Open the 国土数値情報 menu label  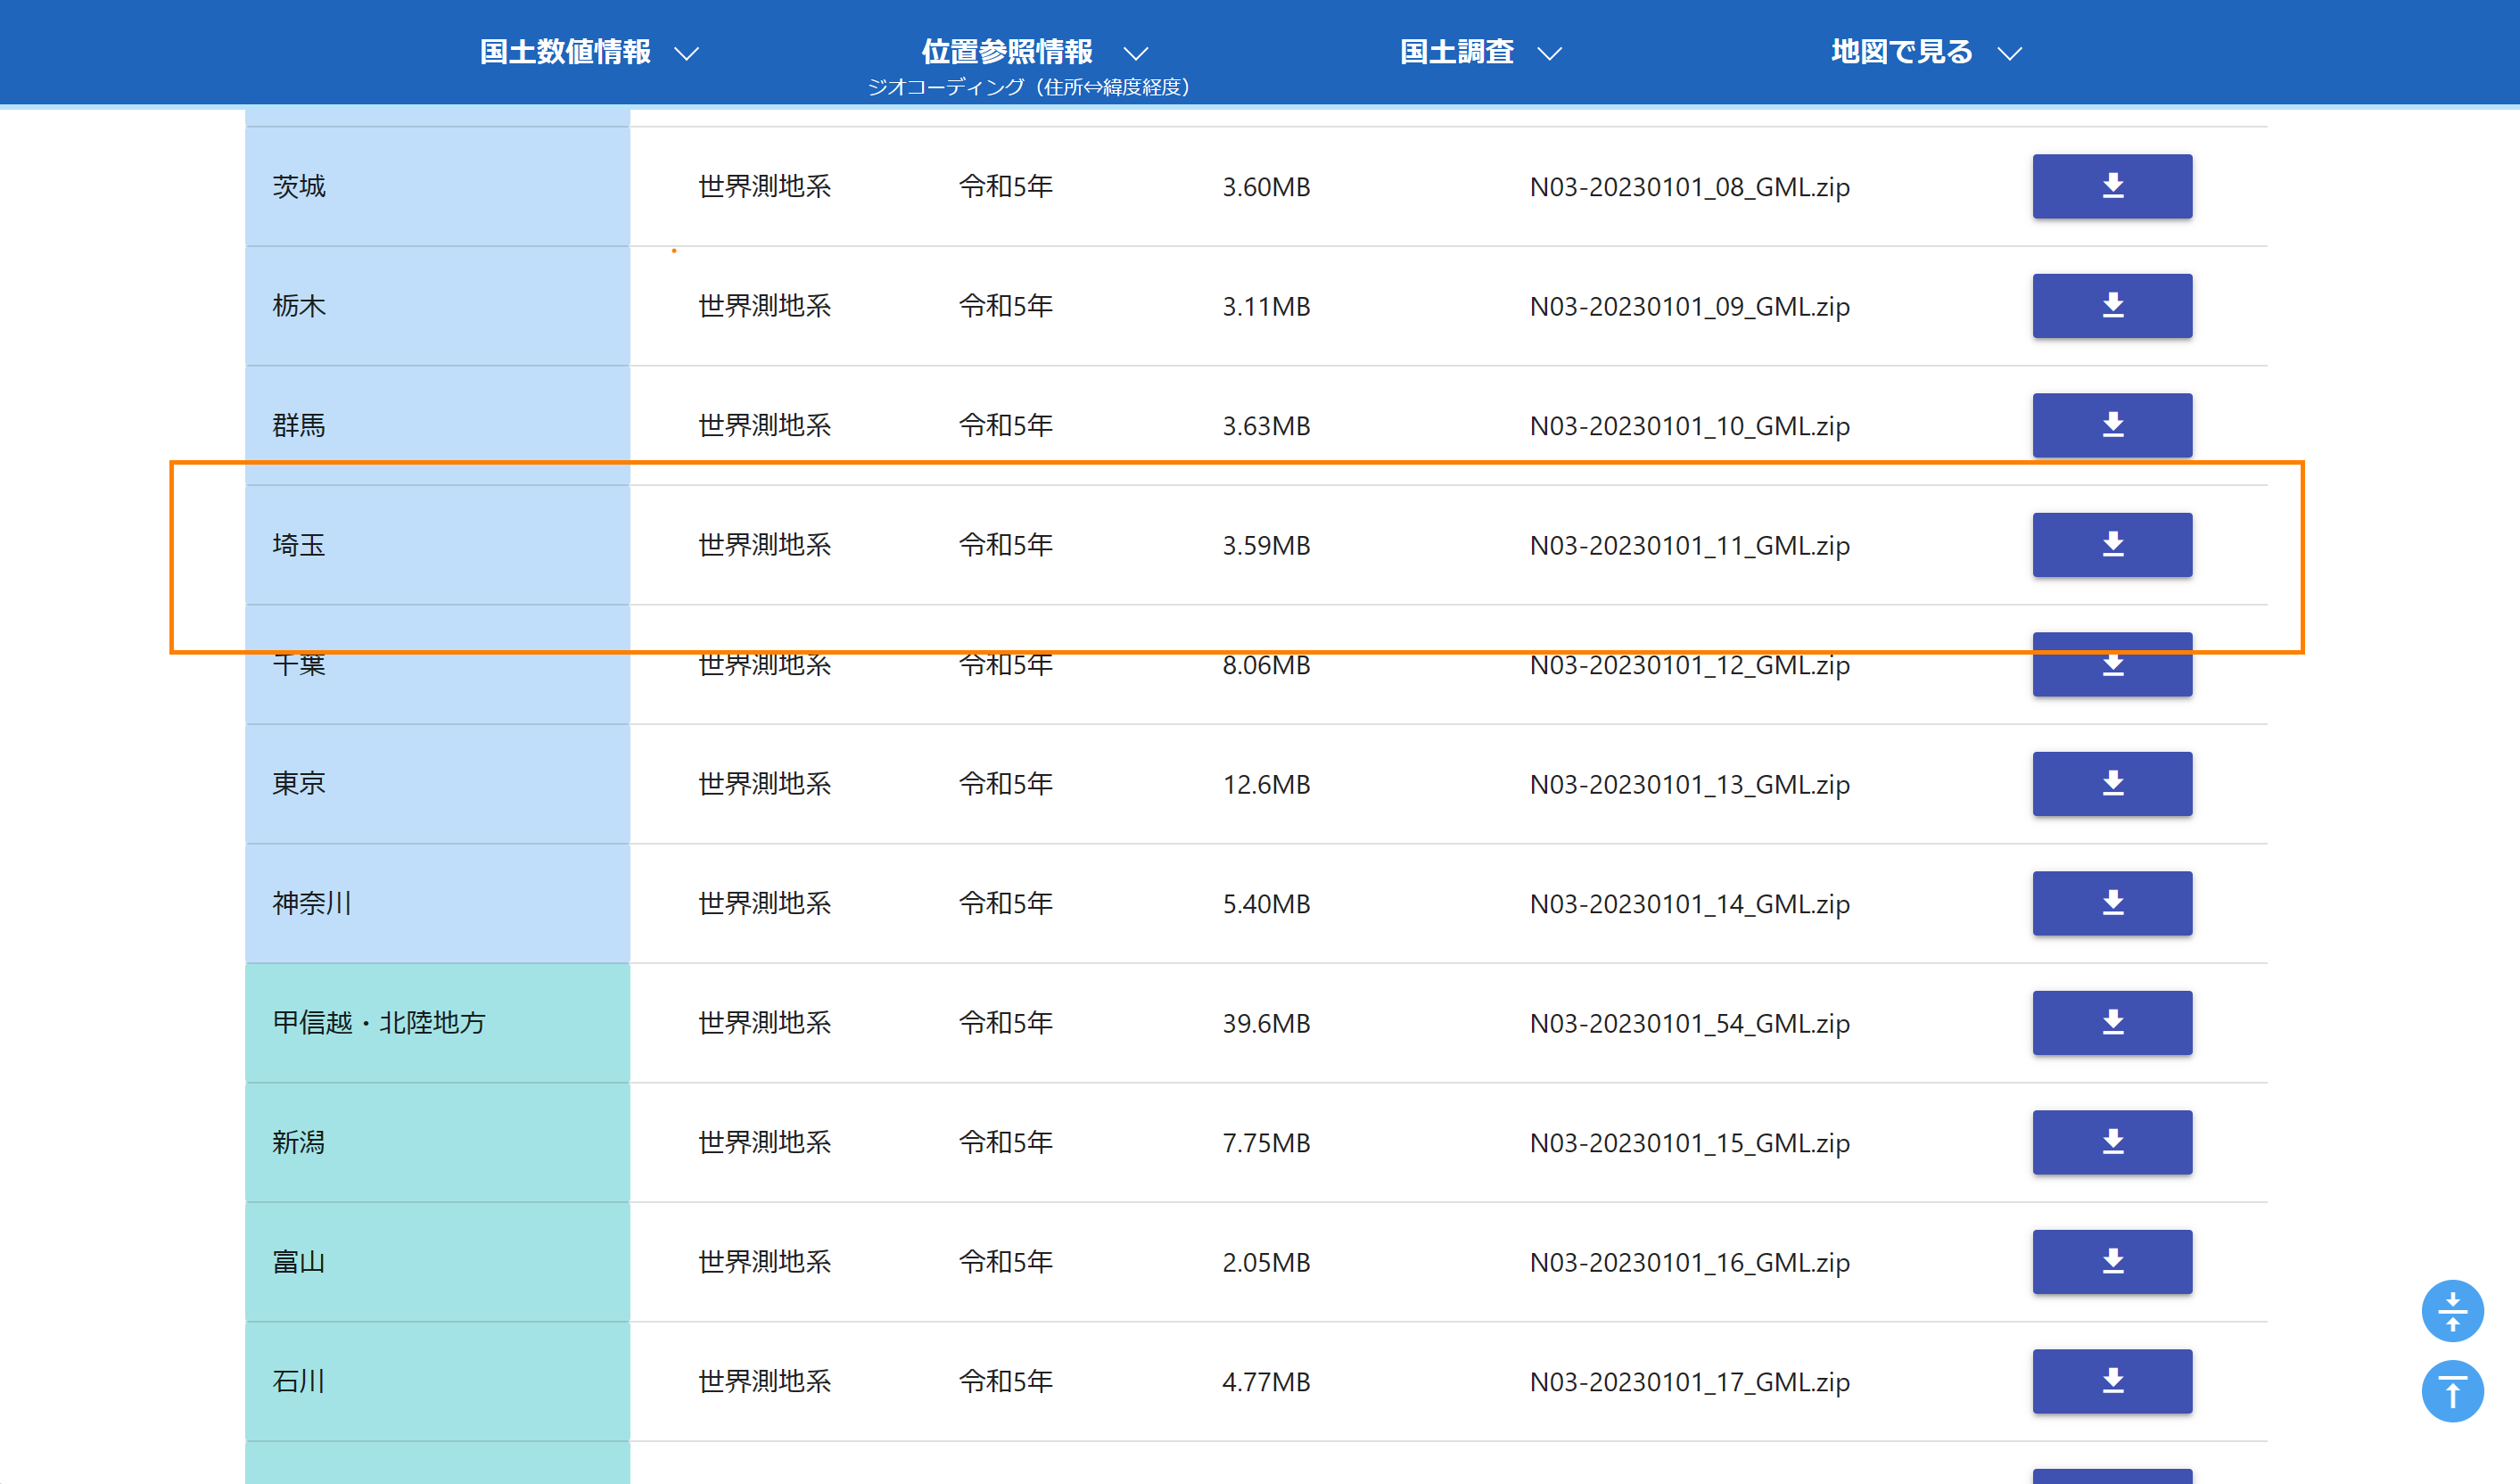click(x=565, y=51)
